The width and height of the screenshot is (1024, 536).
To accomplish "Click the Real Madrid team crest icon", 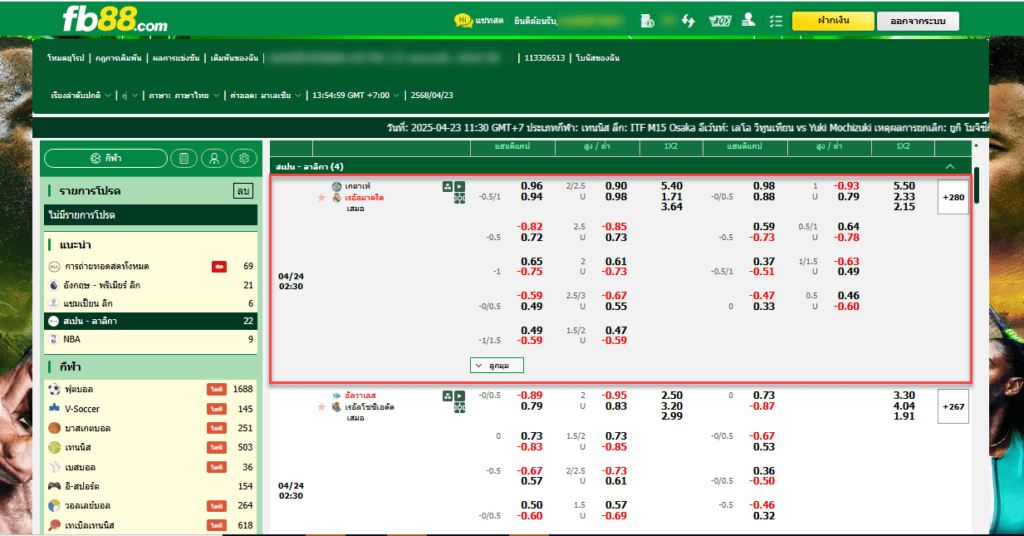I will [x=336, y=198].
